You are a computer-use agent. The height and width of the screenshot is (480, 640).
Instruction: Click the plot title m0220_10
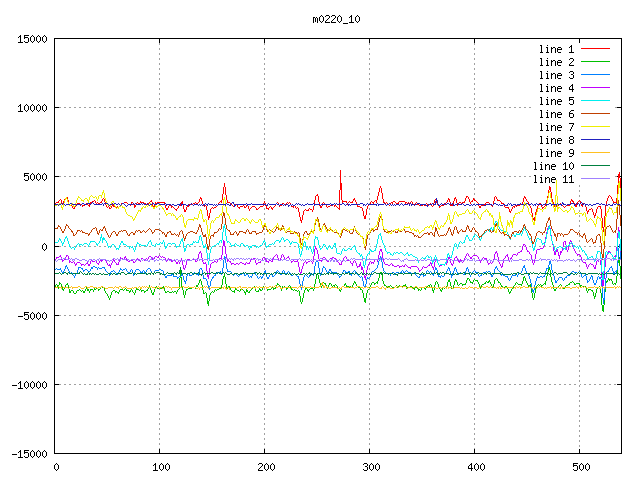pyautogui.click(x=335, y=19)
